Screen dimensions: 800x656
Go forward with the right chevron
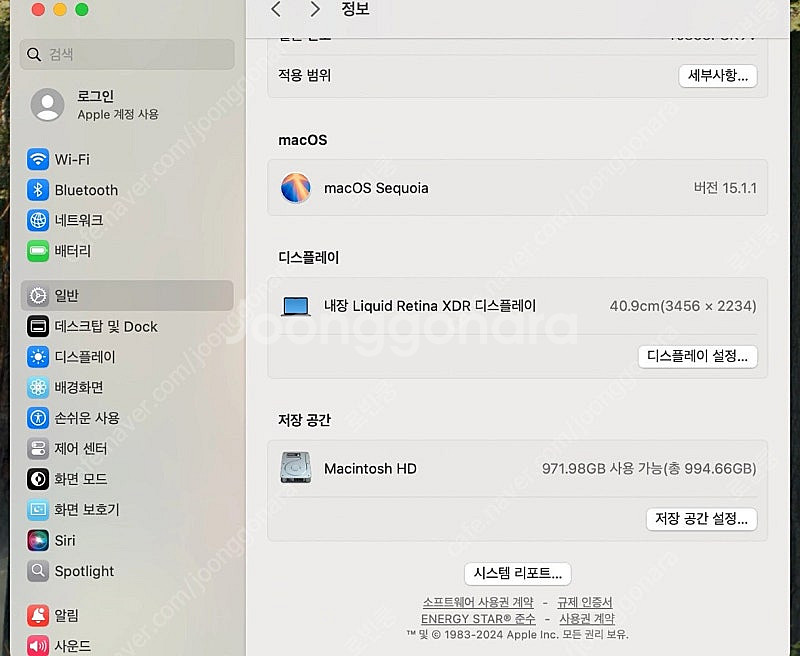pos(315,9)
